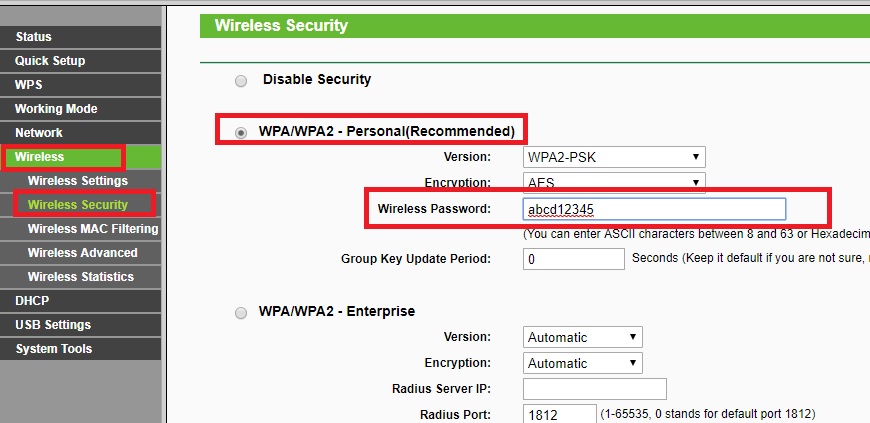Expand the Enterprise Version Automatic dropdown
The height and width of the screenshot is (423, 870).
pyautogui.click(x=582, y=337)
